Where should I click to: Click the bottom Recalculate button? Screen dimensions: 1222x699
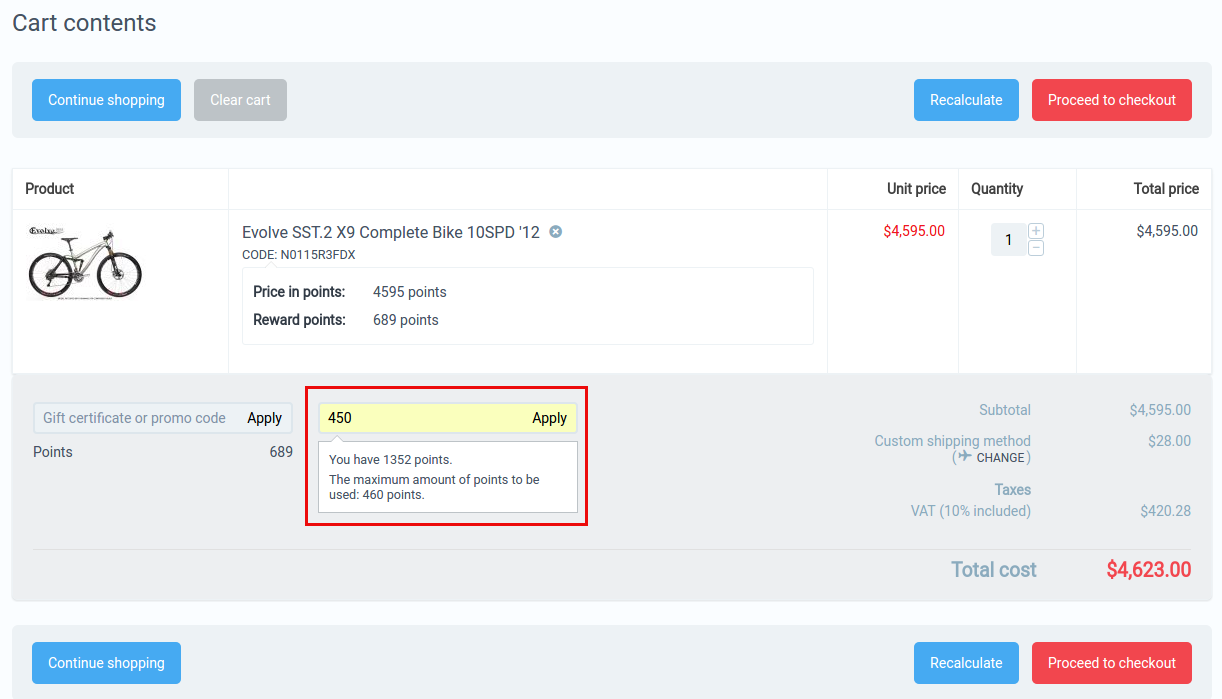click(x=966, y=663)
